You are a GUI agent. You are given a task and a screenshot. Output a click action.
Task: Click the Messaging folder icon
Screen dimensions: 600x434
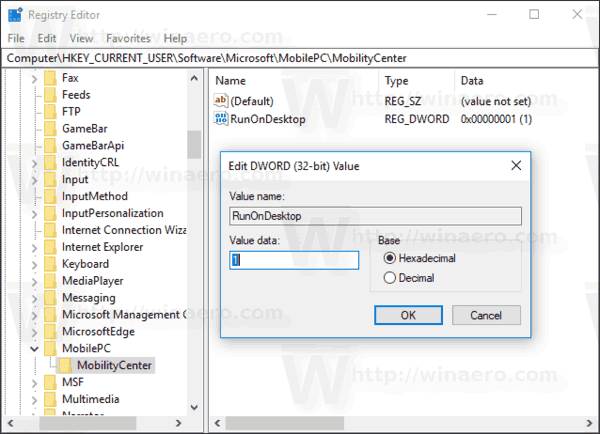pos(50,298)
